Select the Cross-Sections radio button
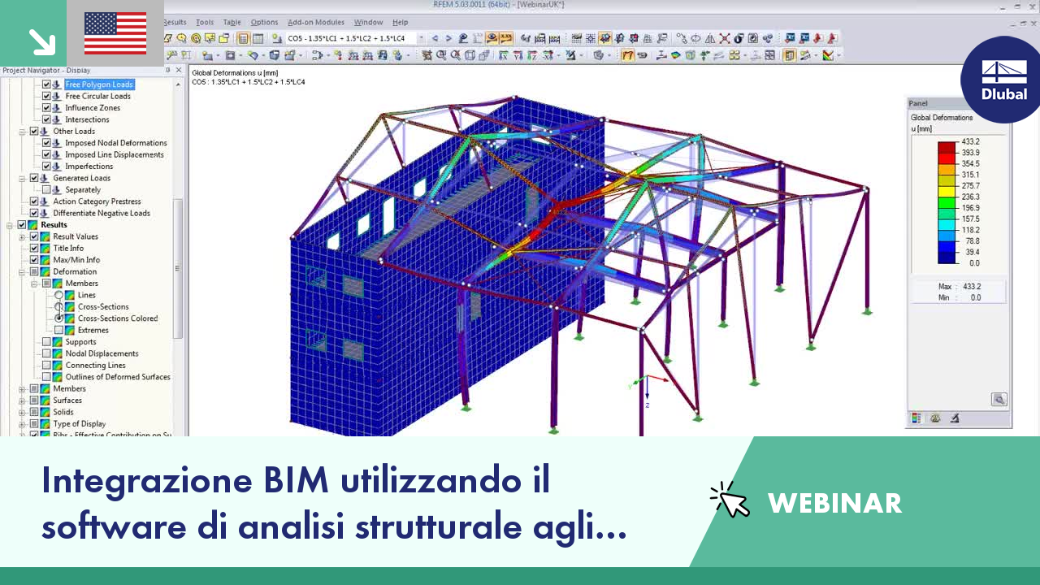The width and height of the screenshot is (1040, 585). pos(59,307)
